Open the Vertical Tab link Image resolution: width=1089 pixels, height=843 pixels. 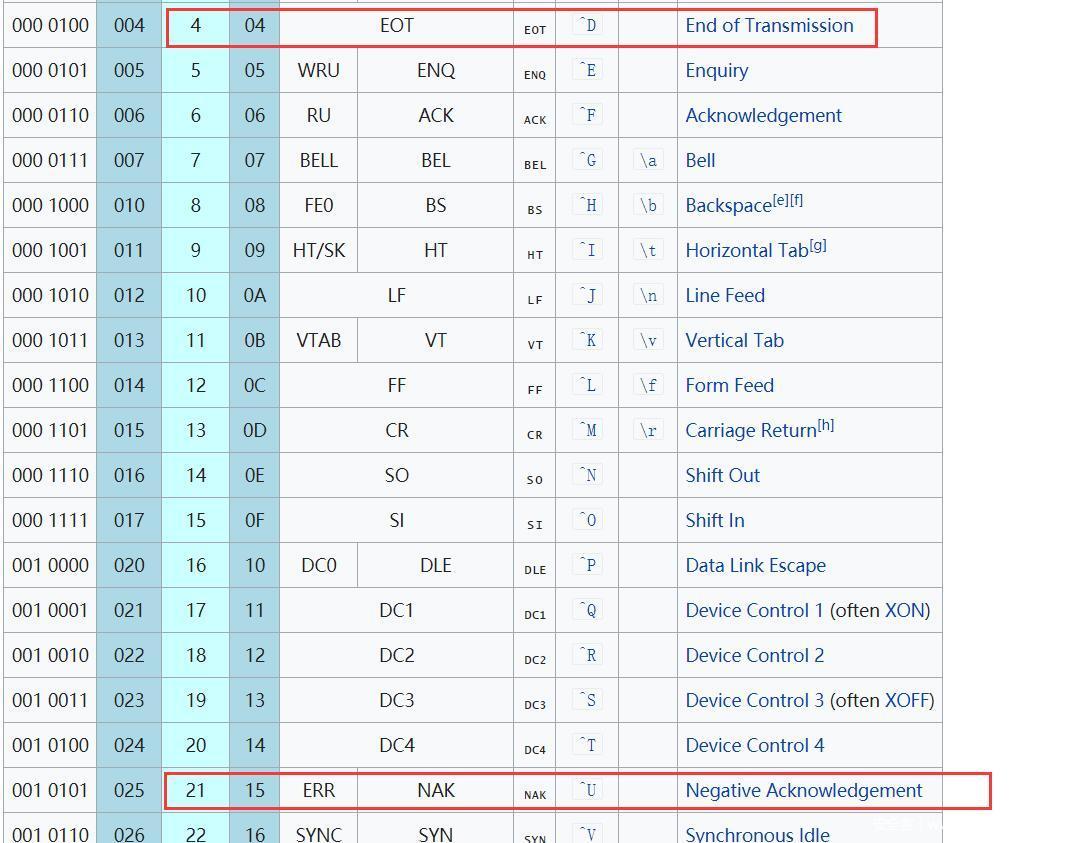[x=734, y=341]
